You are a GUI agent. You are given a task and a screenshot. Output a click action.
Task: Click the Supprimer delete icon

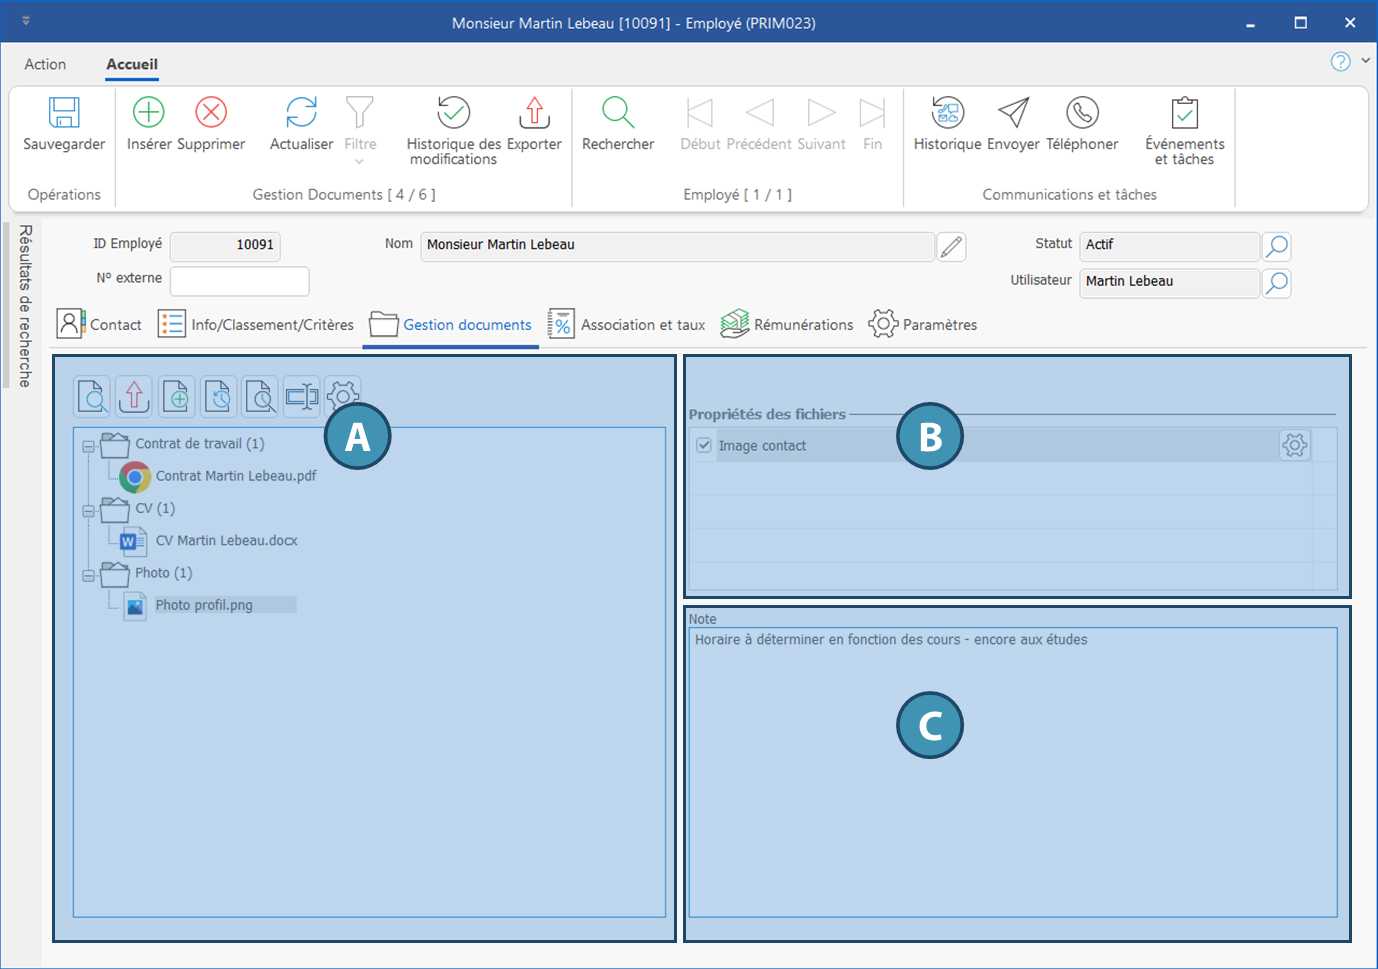211,113
